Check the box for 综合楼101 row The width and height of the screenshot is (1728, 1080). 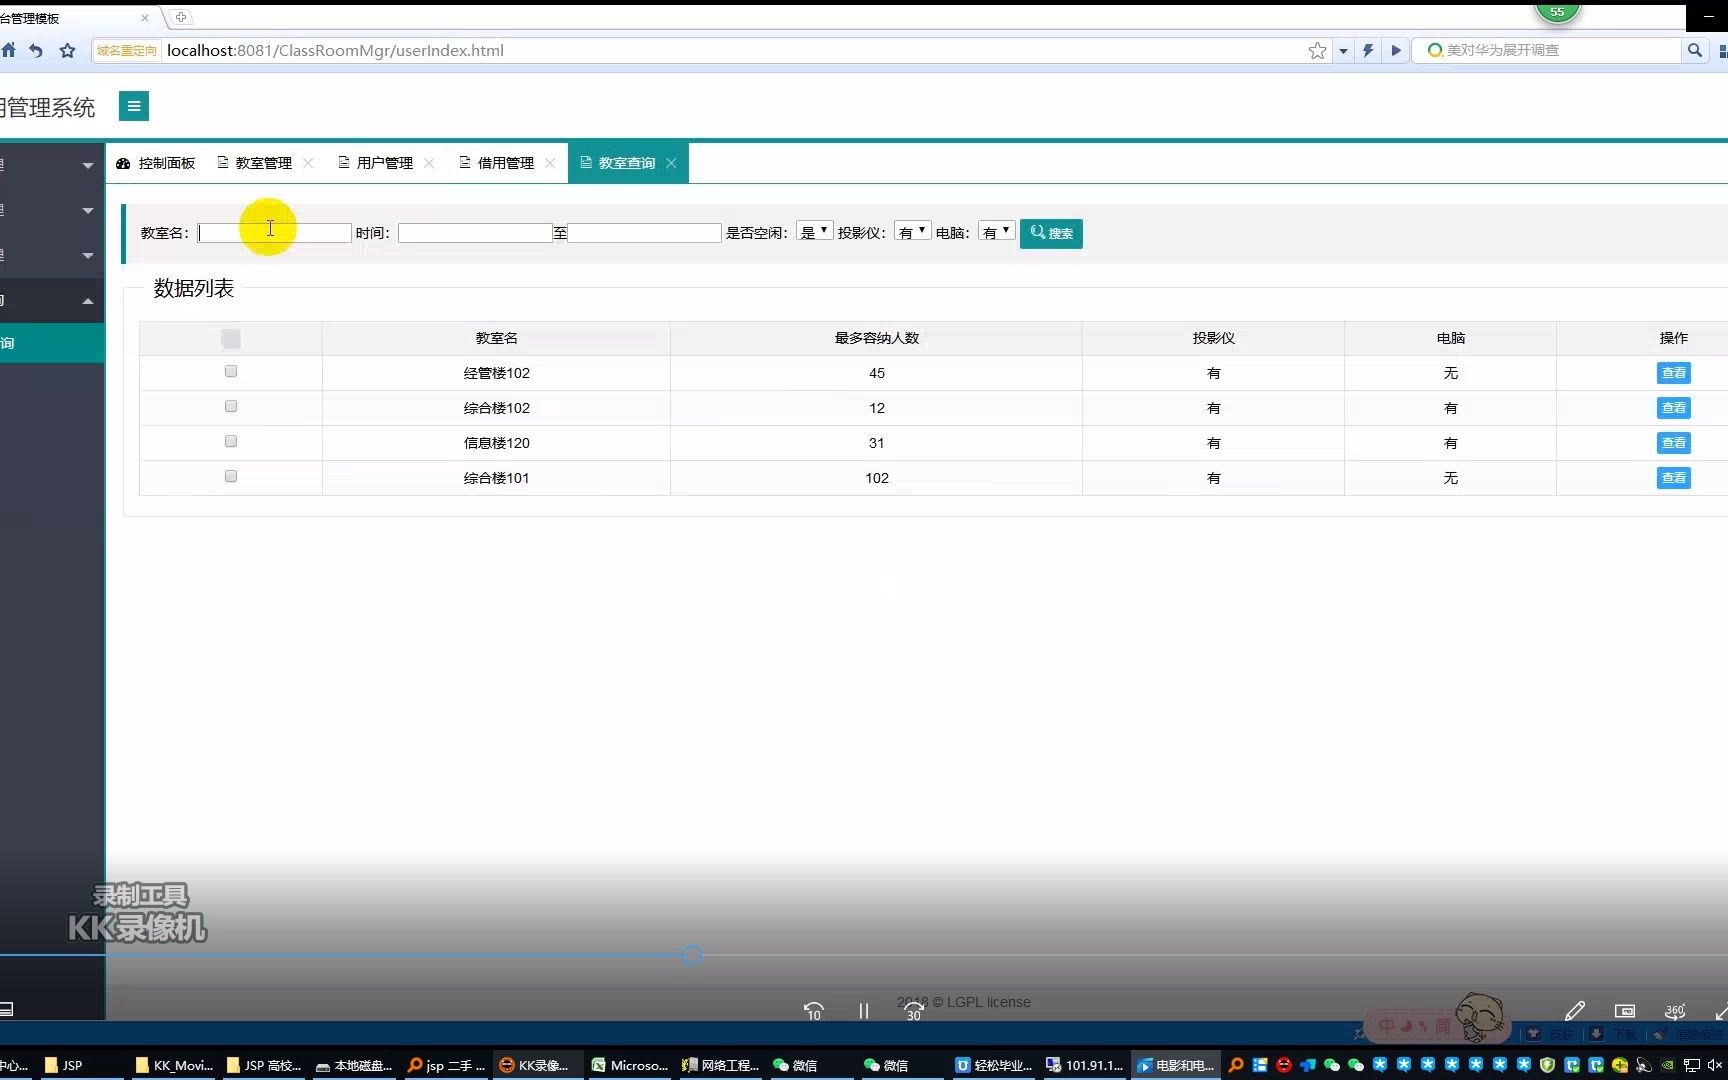click(231, 476)
